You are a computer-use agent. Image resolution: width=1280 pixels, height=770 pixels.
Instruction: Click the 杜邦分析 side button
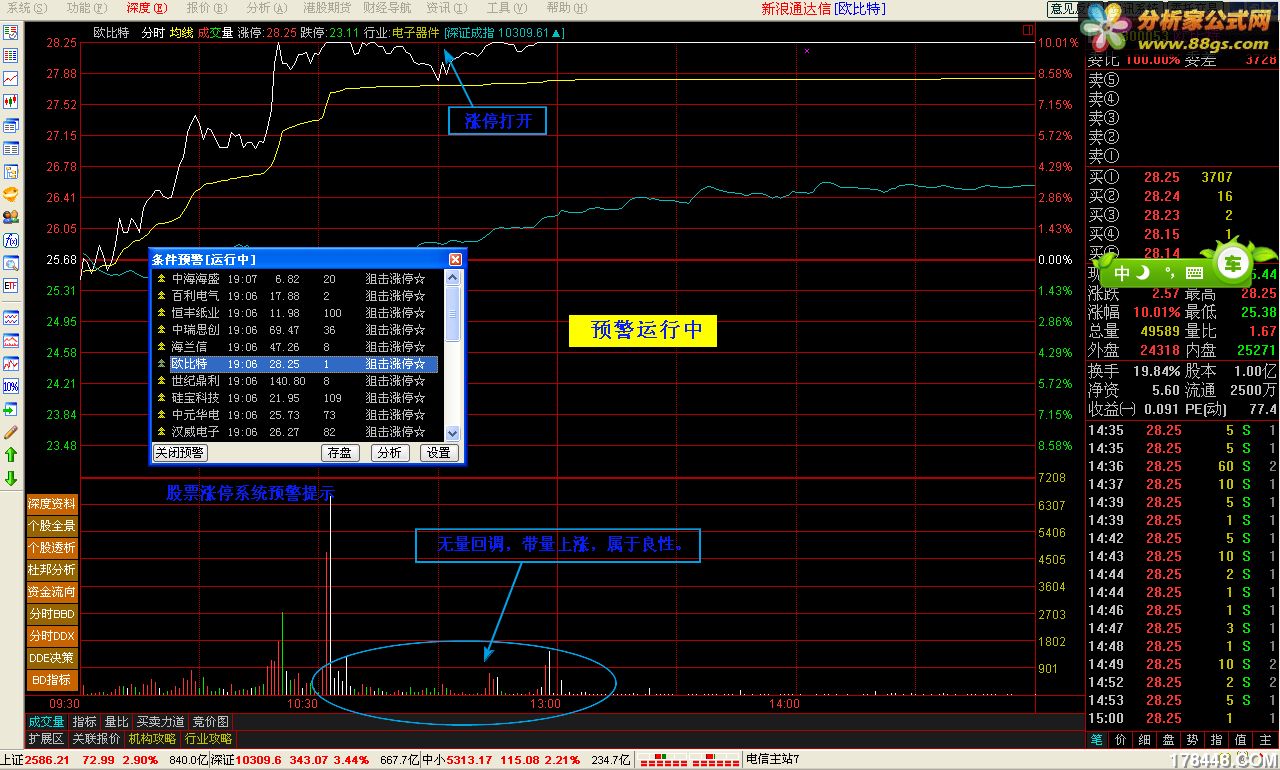click(x=52, y=570)
